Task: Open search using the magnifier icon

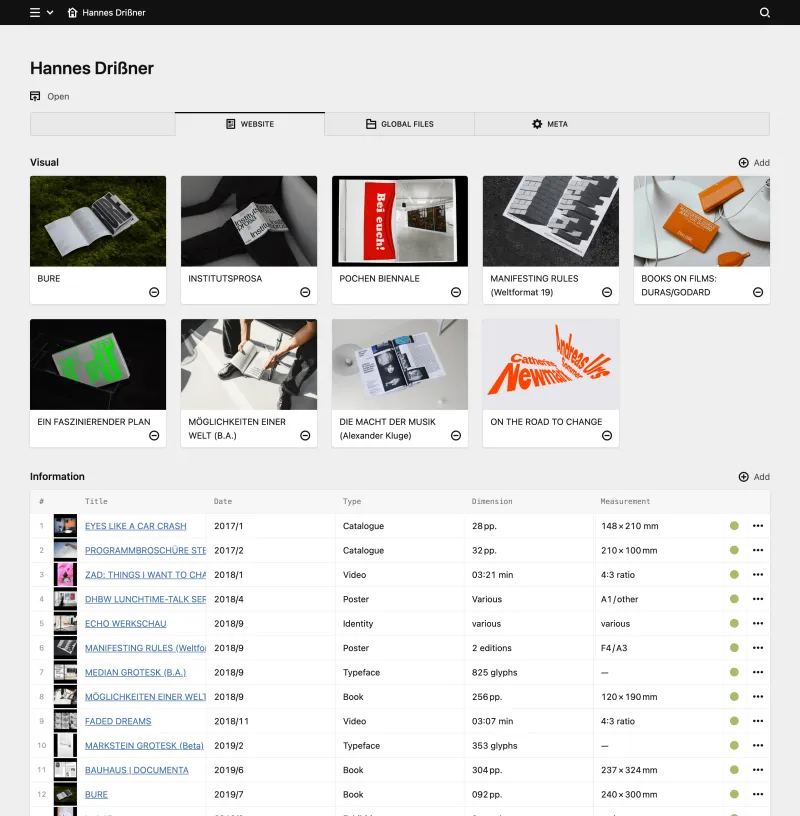Action: pos(765,12)
